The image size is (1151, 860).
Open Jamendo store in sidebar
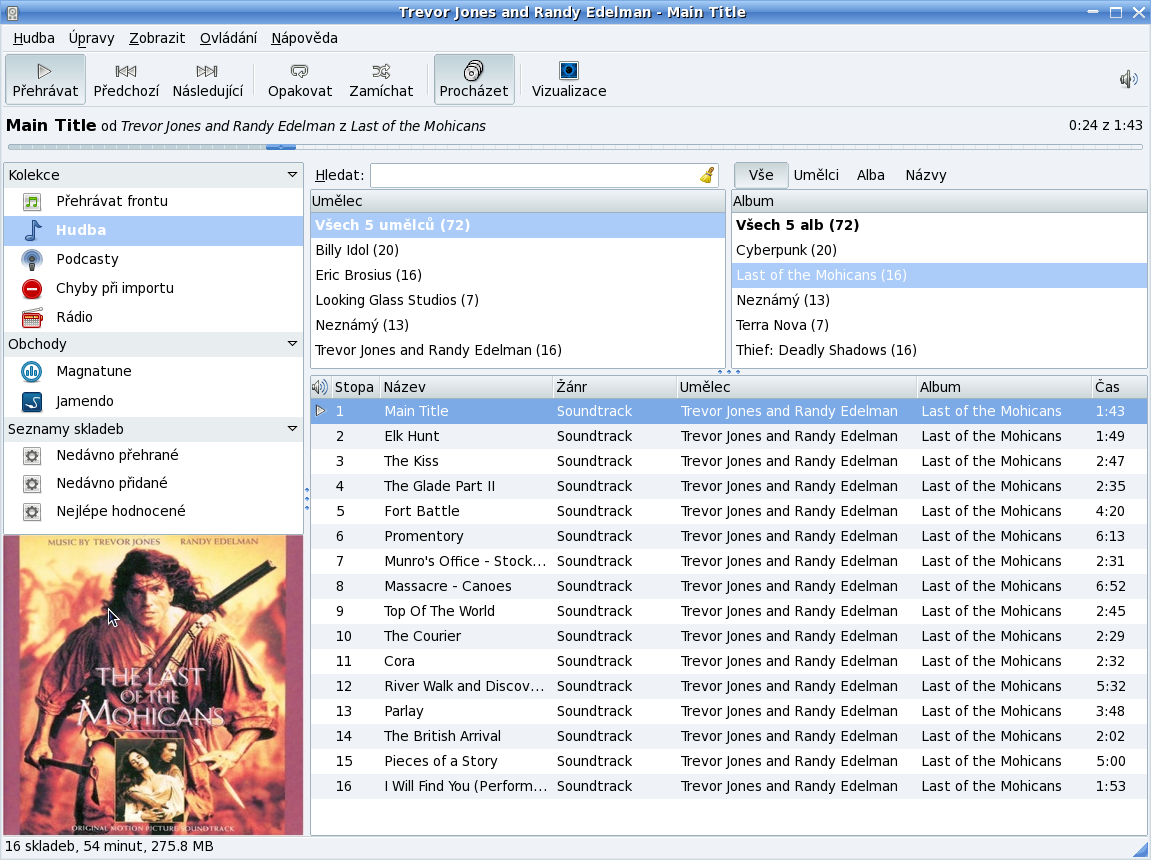click(84, 401)
